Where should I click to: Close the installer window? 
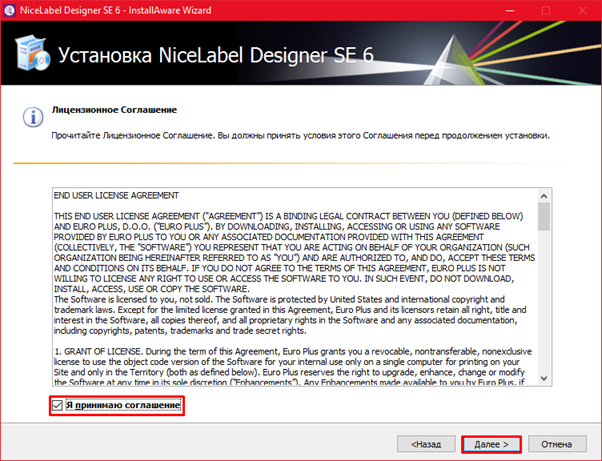582,10
